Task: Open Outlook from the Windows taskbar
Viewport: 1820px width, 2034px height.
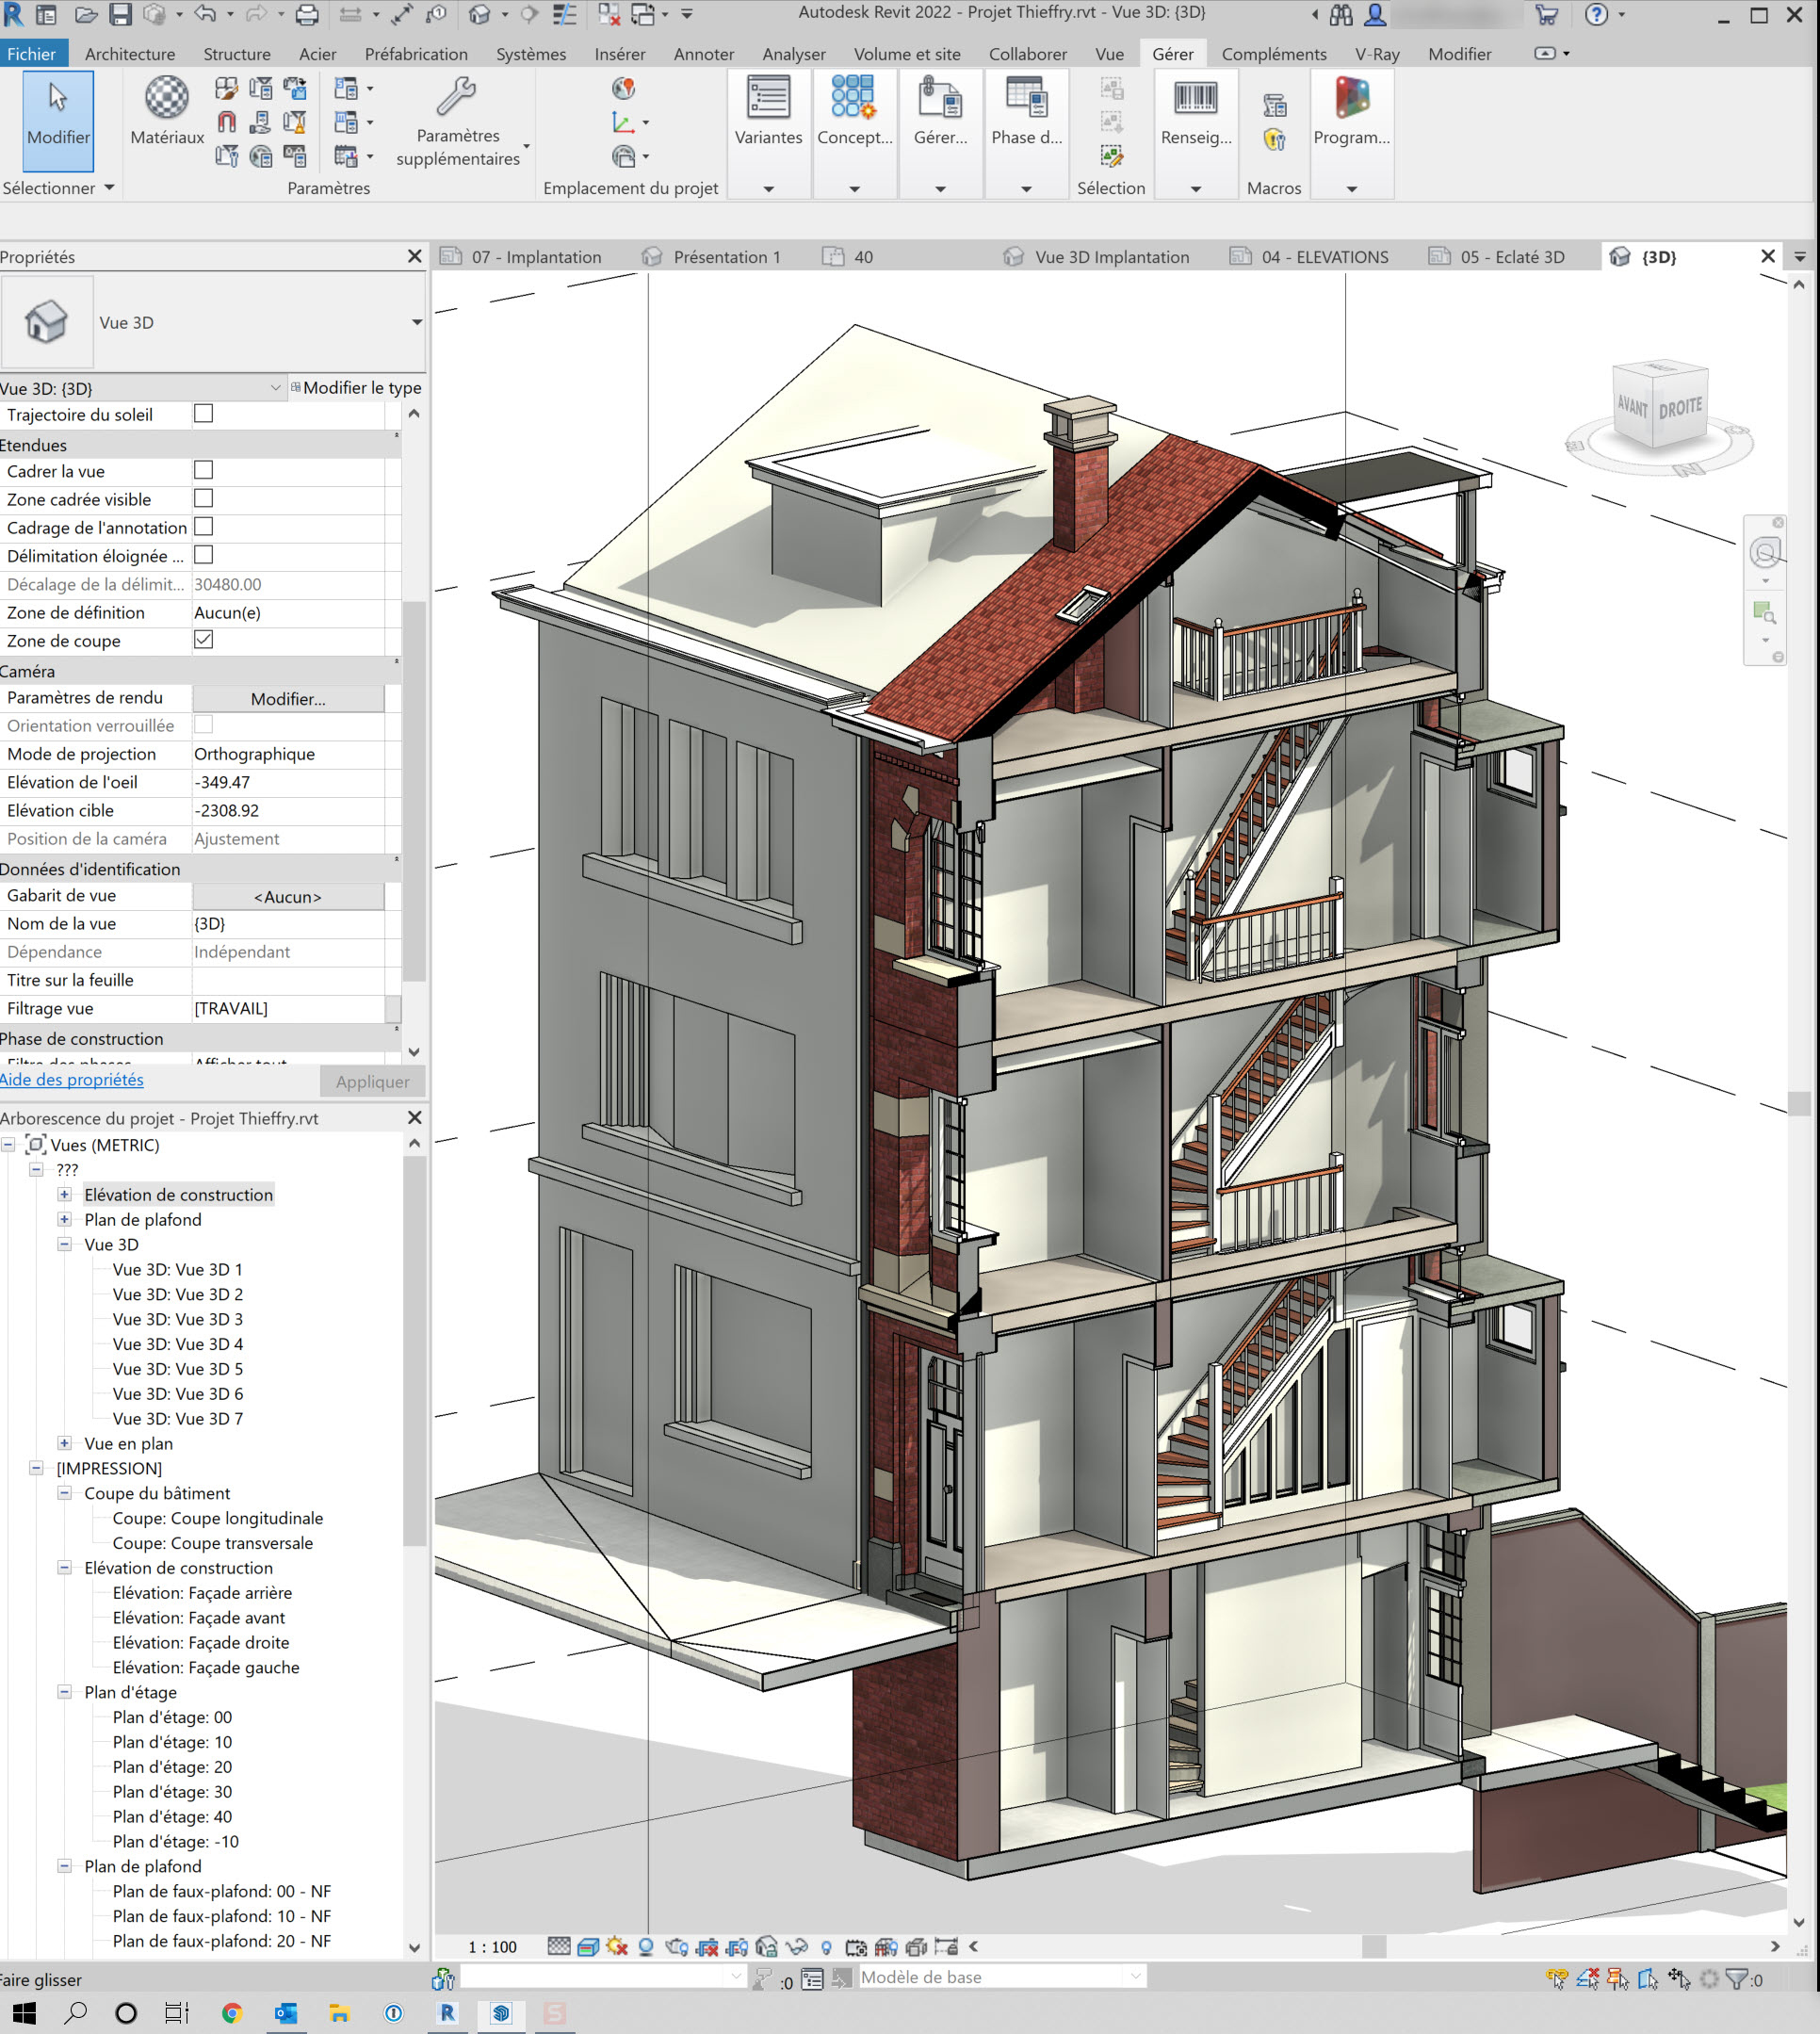Action: click(286, 2013)
